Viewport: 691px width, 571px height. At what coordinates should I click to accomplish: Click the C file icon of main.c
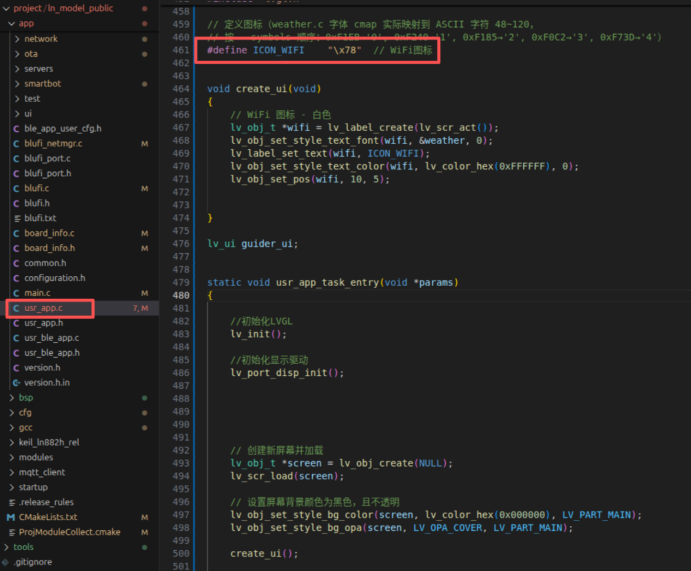[16, 293]
